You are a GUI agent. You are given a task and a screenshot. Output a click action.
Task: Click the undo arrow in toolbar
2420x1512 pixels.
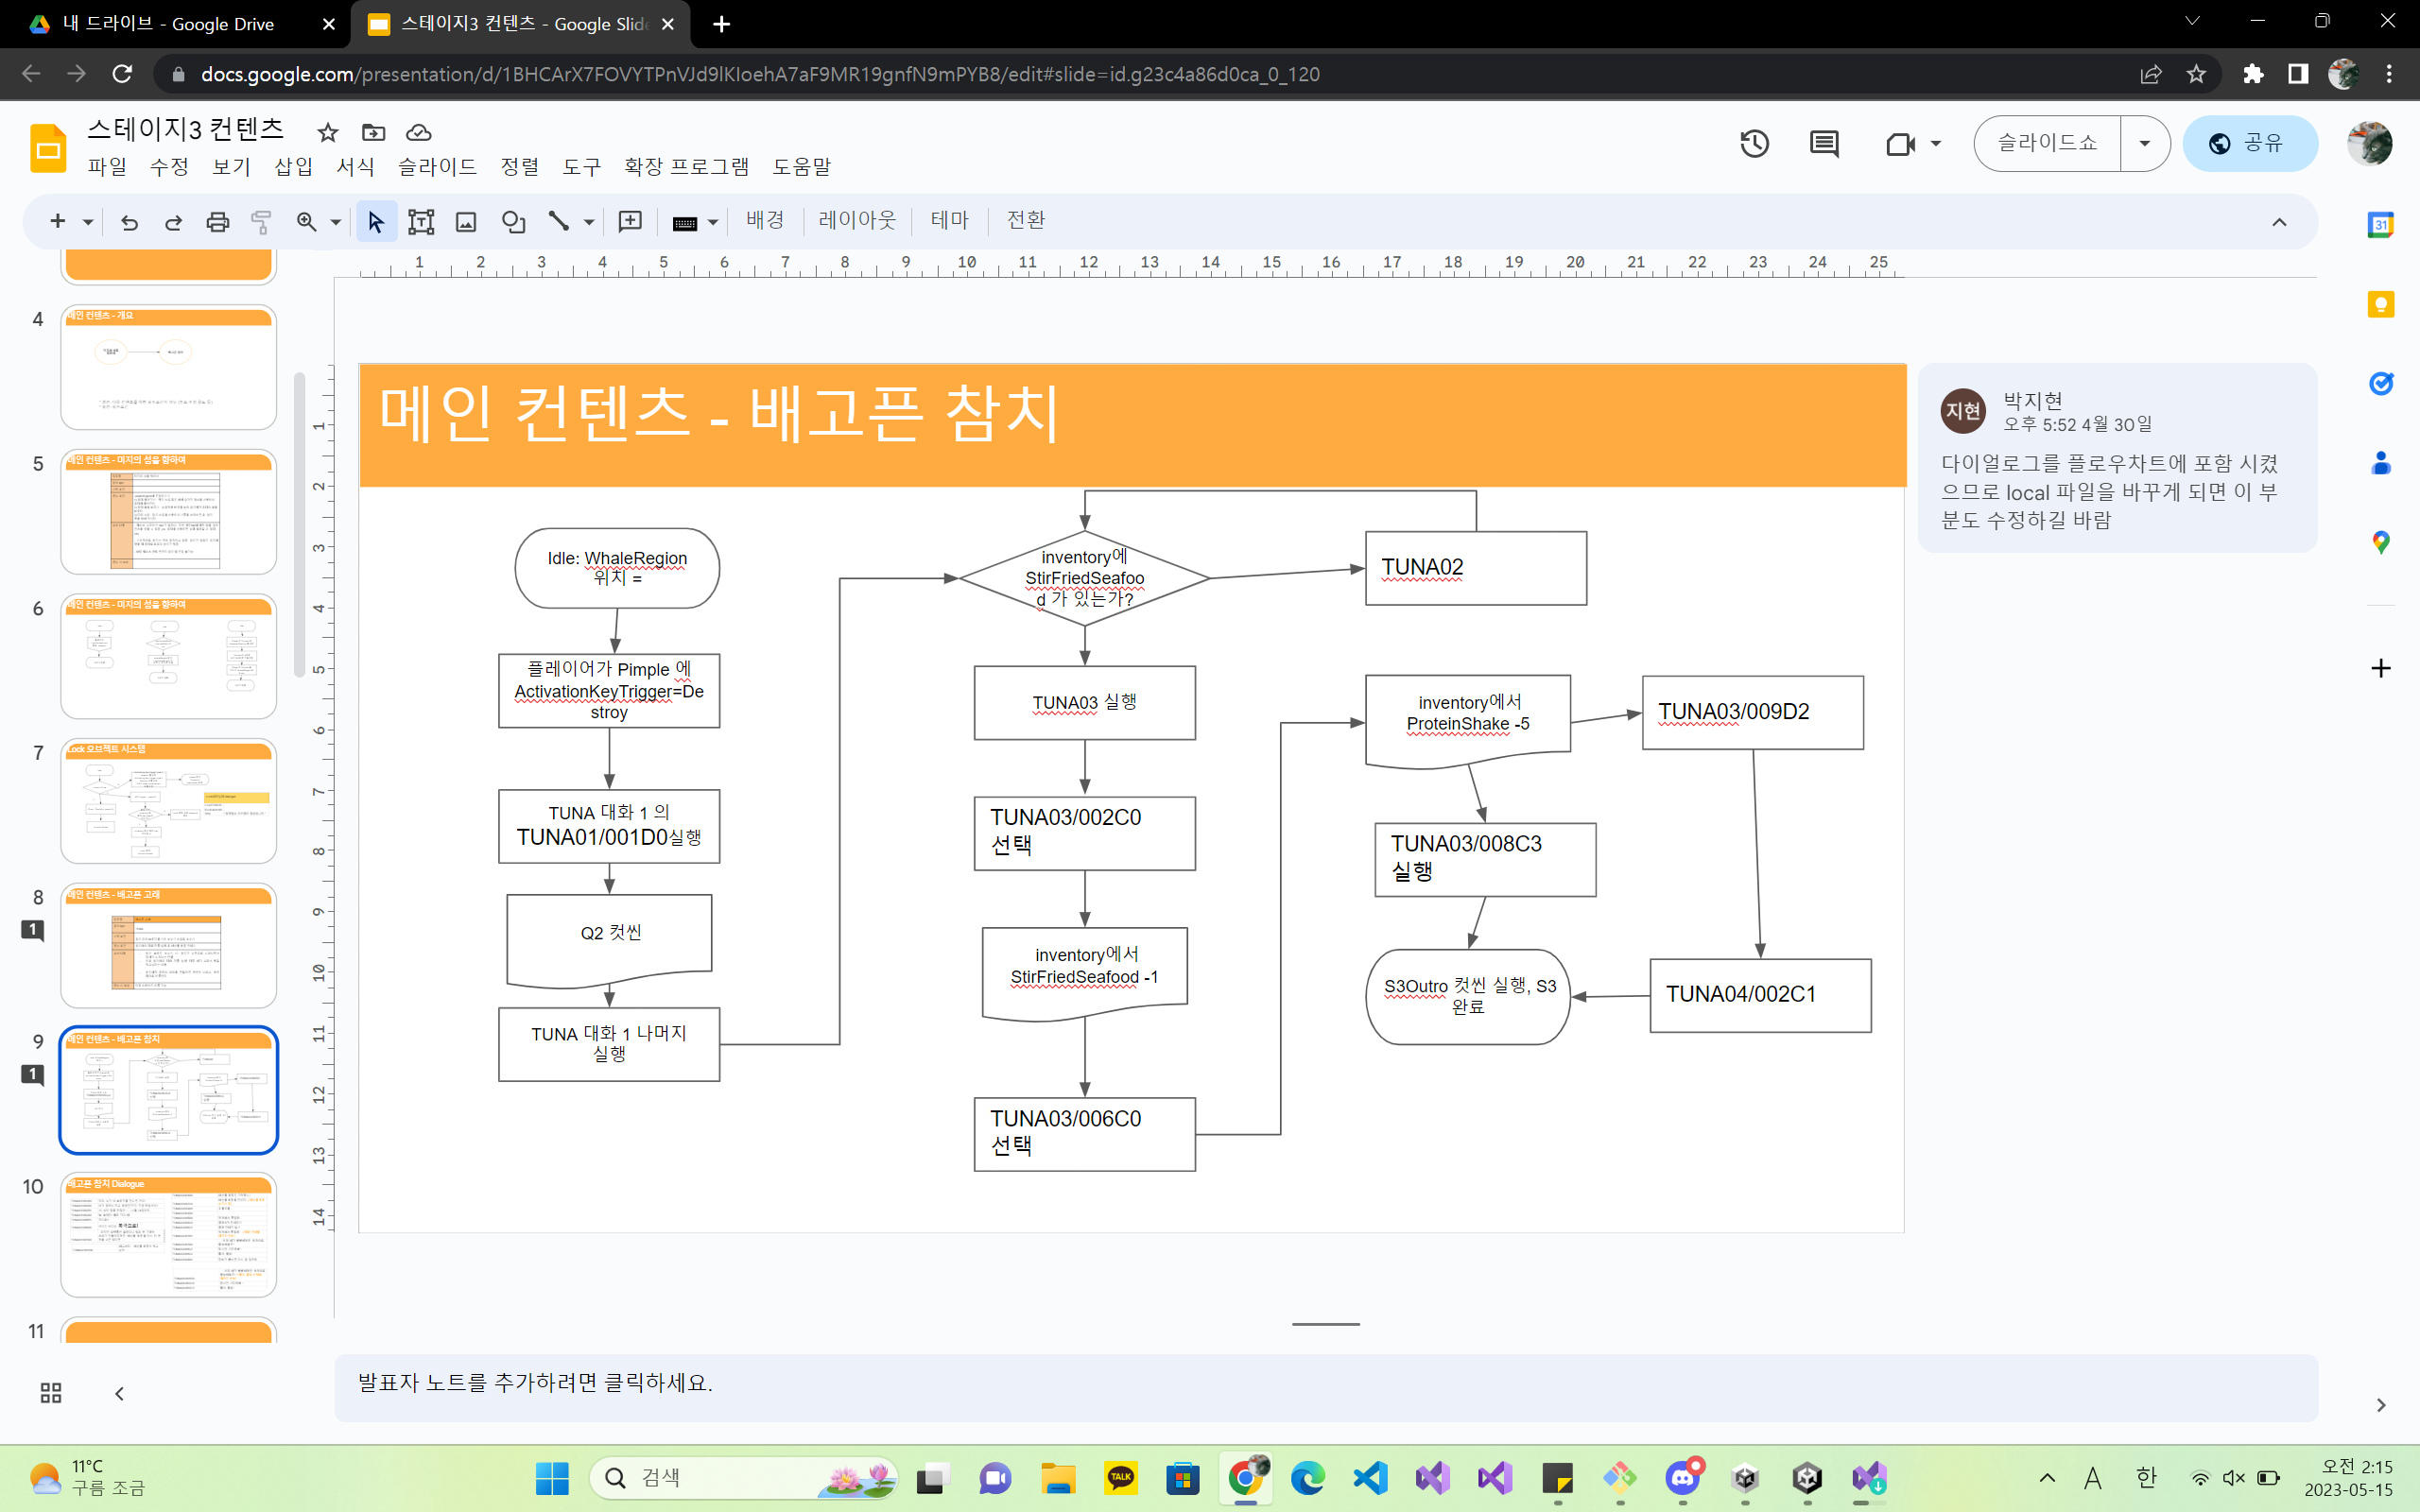coord(130,222)
